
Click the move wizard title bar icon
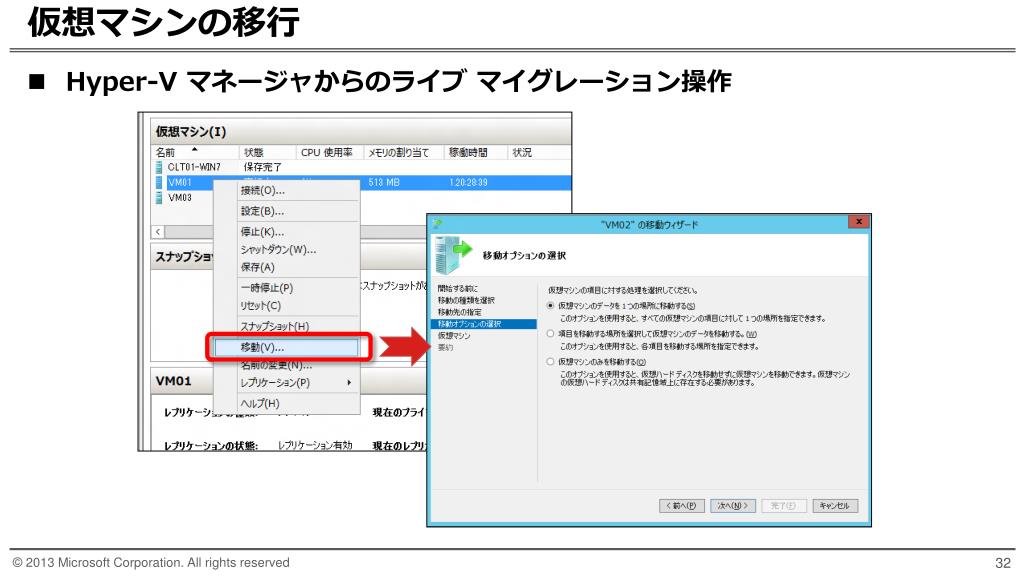click(x=437, y=223)
